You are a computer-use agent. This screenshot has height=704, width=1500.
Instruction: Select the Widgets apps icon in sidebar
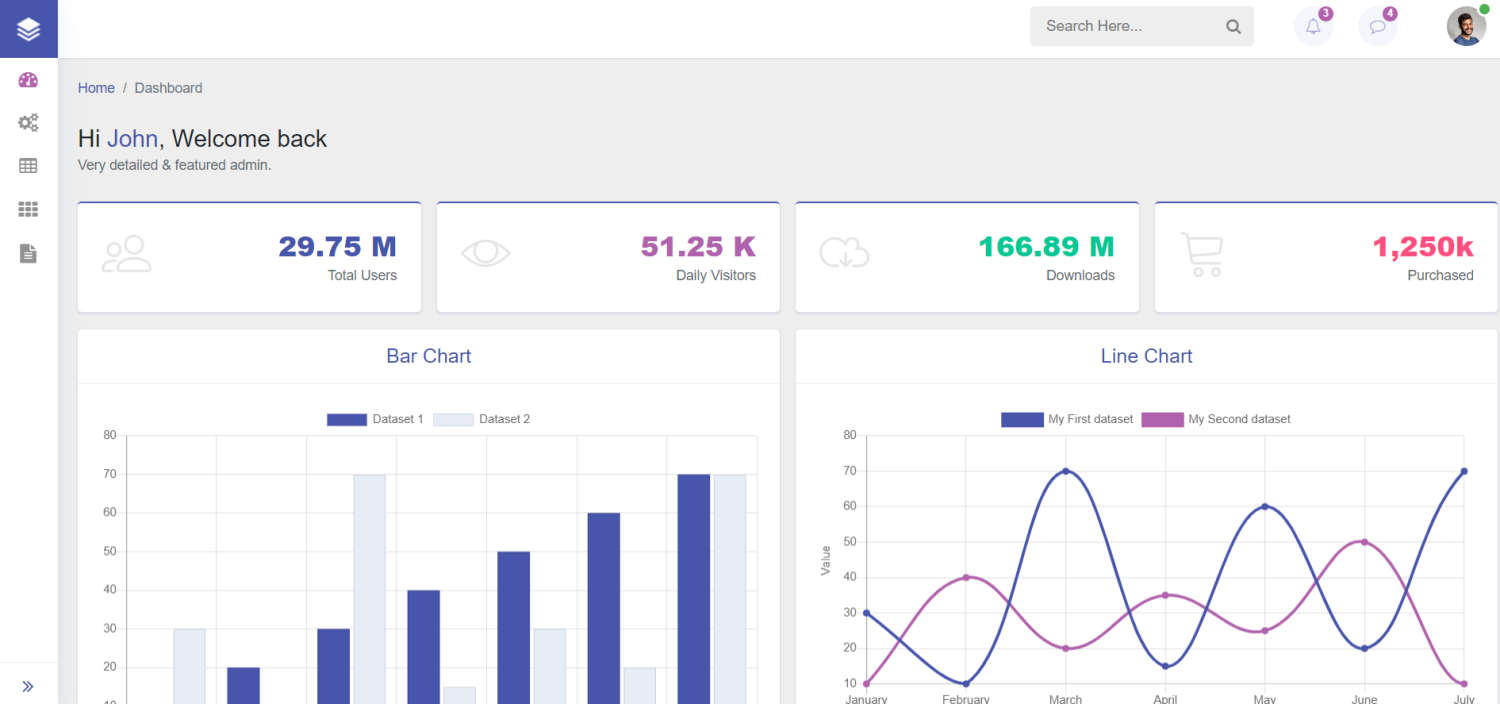[x=27, y=208]
